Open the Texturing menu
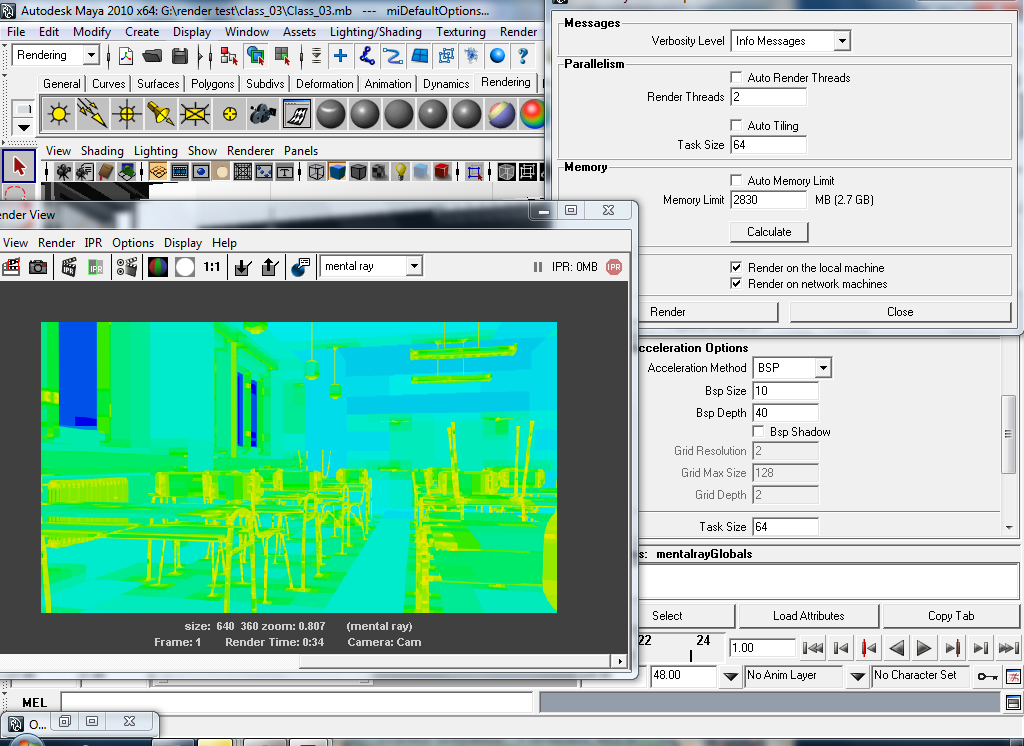Image resolution: width=1024 pixels, height=746 pixels. (x=461, y=32)
